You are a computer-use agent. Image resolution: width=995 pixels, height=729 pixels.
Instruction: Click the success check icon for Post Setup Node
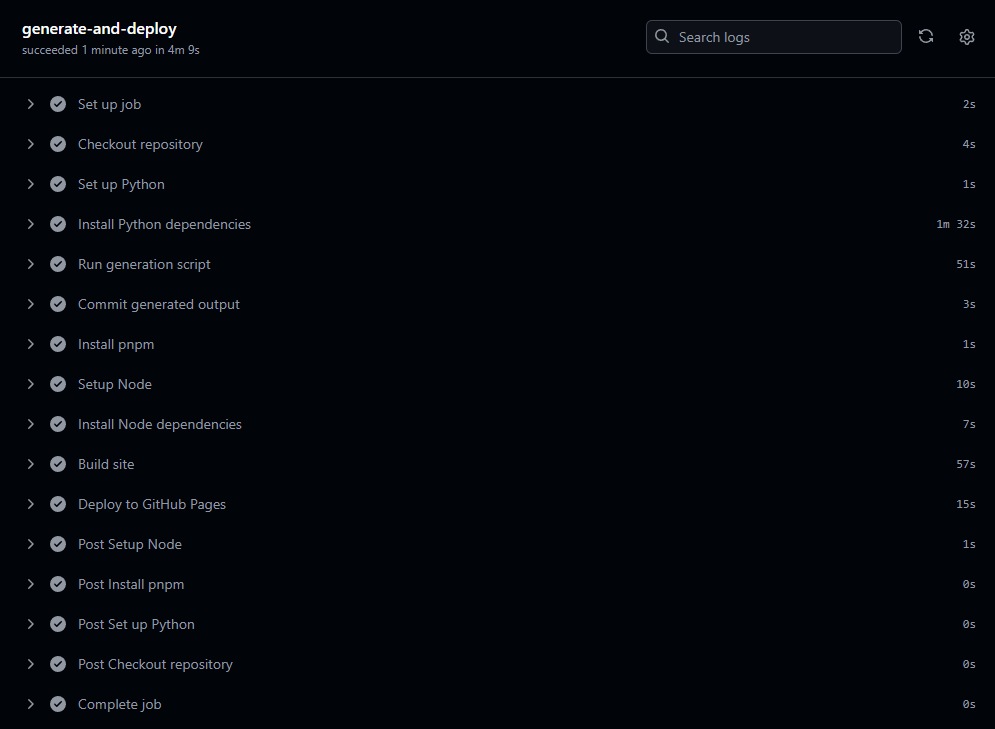pos(58,544)
